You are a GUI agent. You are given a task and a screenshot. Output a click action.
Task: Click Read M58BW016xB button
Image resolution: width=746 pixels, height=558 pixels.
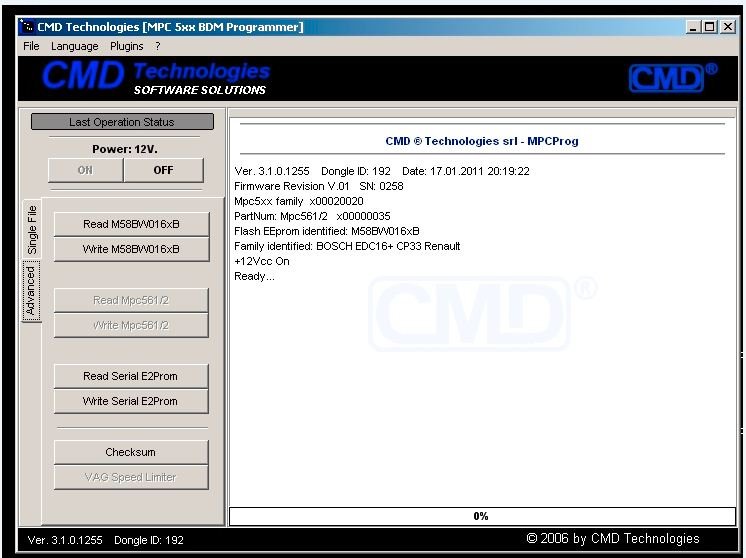tap(131, 224)
